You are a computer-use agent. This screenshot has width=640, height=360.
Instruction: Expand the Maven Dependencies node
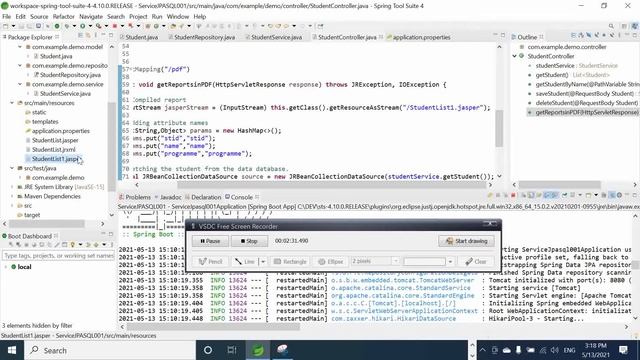(x=12, y=196)
